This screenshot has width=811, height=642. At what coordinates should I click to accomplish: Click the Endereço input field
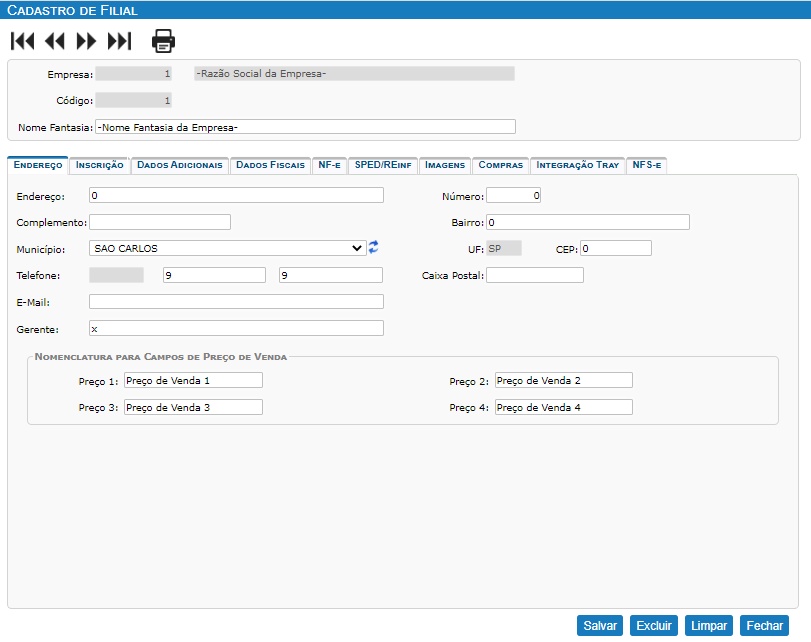[236, 195]
